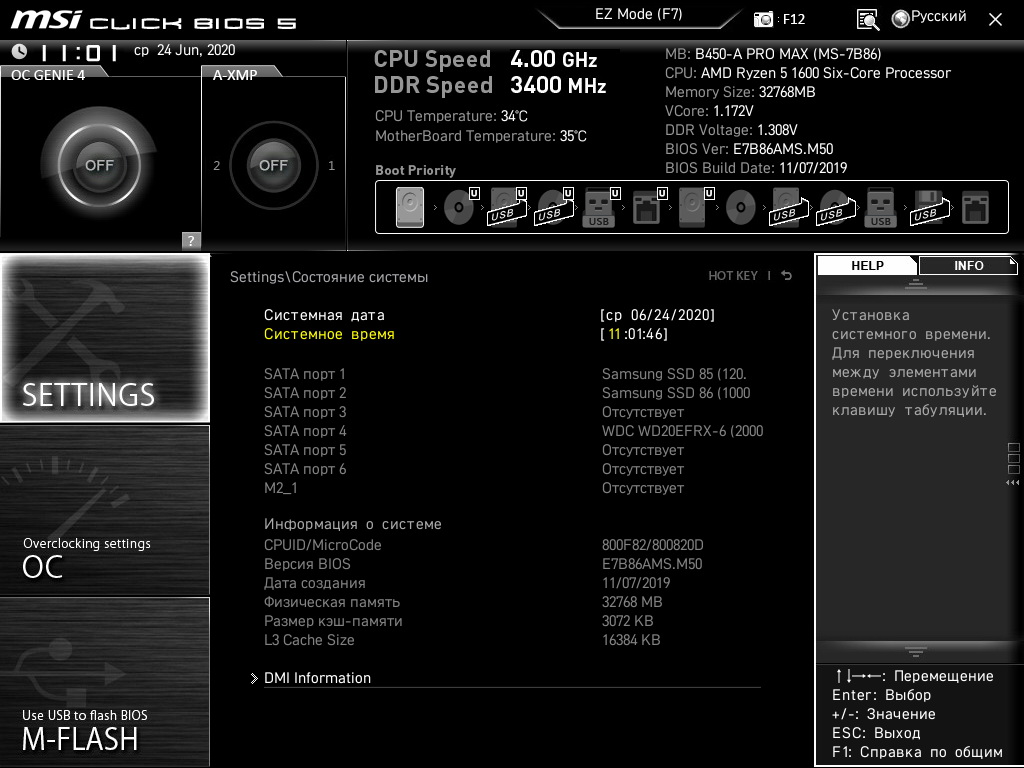The width and height of the screenshot is (1024, 768).
Task: Go back using the return arrow icon
Action: (787, 276)
